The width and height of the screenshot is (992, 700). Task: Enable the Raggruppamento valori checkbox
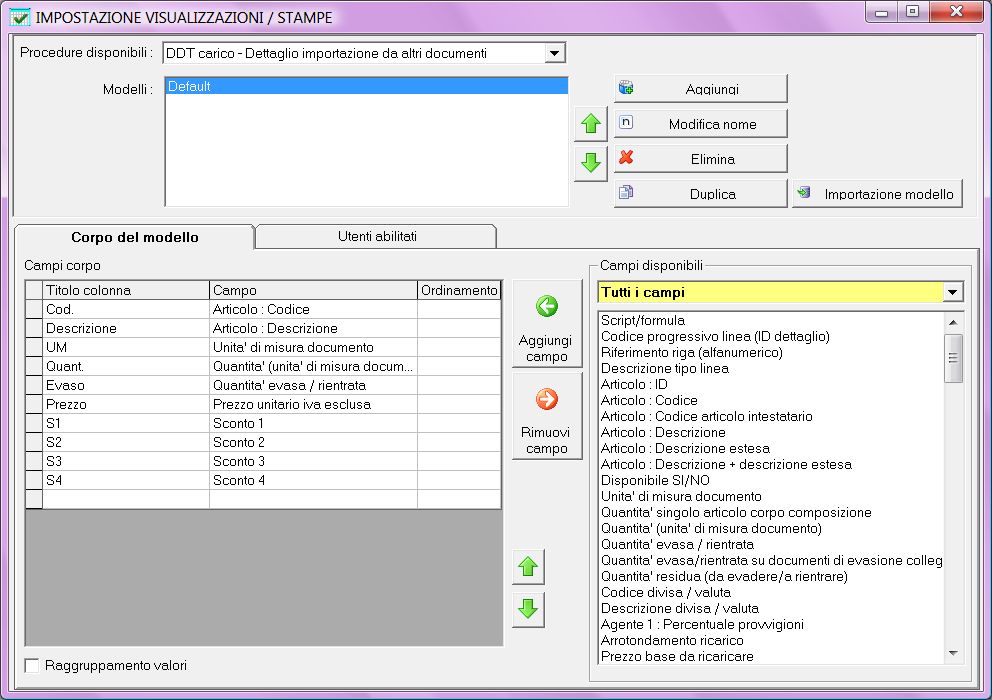coord(33,665)
